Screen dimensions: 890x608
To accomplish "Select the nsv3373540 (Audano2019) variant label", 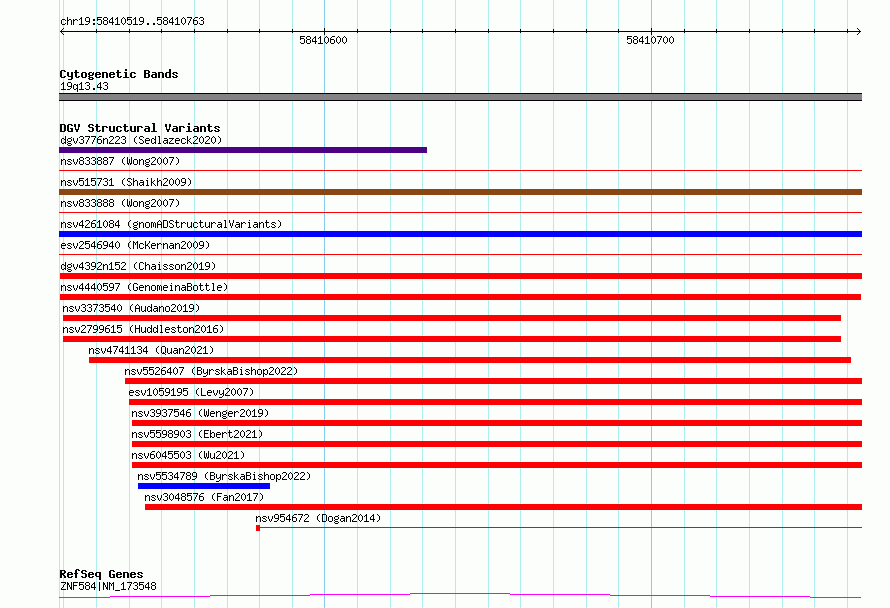I will pyautogui.click(x=131, y=308).
